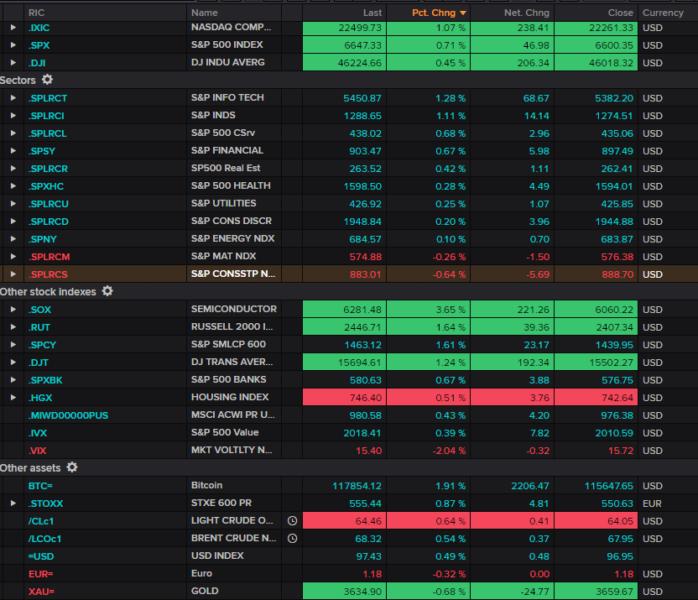Screen dimensions: 698x600
Task: Click the clock icon on BRENT CRUDE row
Action: pos(292,539)
